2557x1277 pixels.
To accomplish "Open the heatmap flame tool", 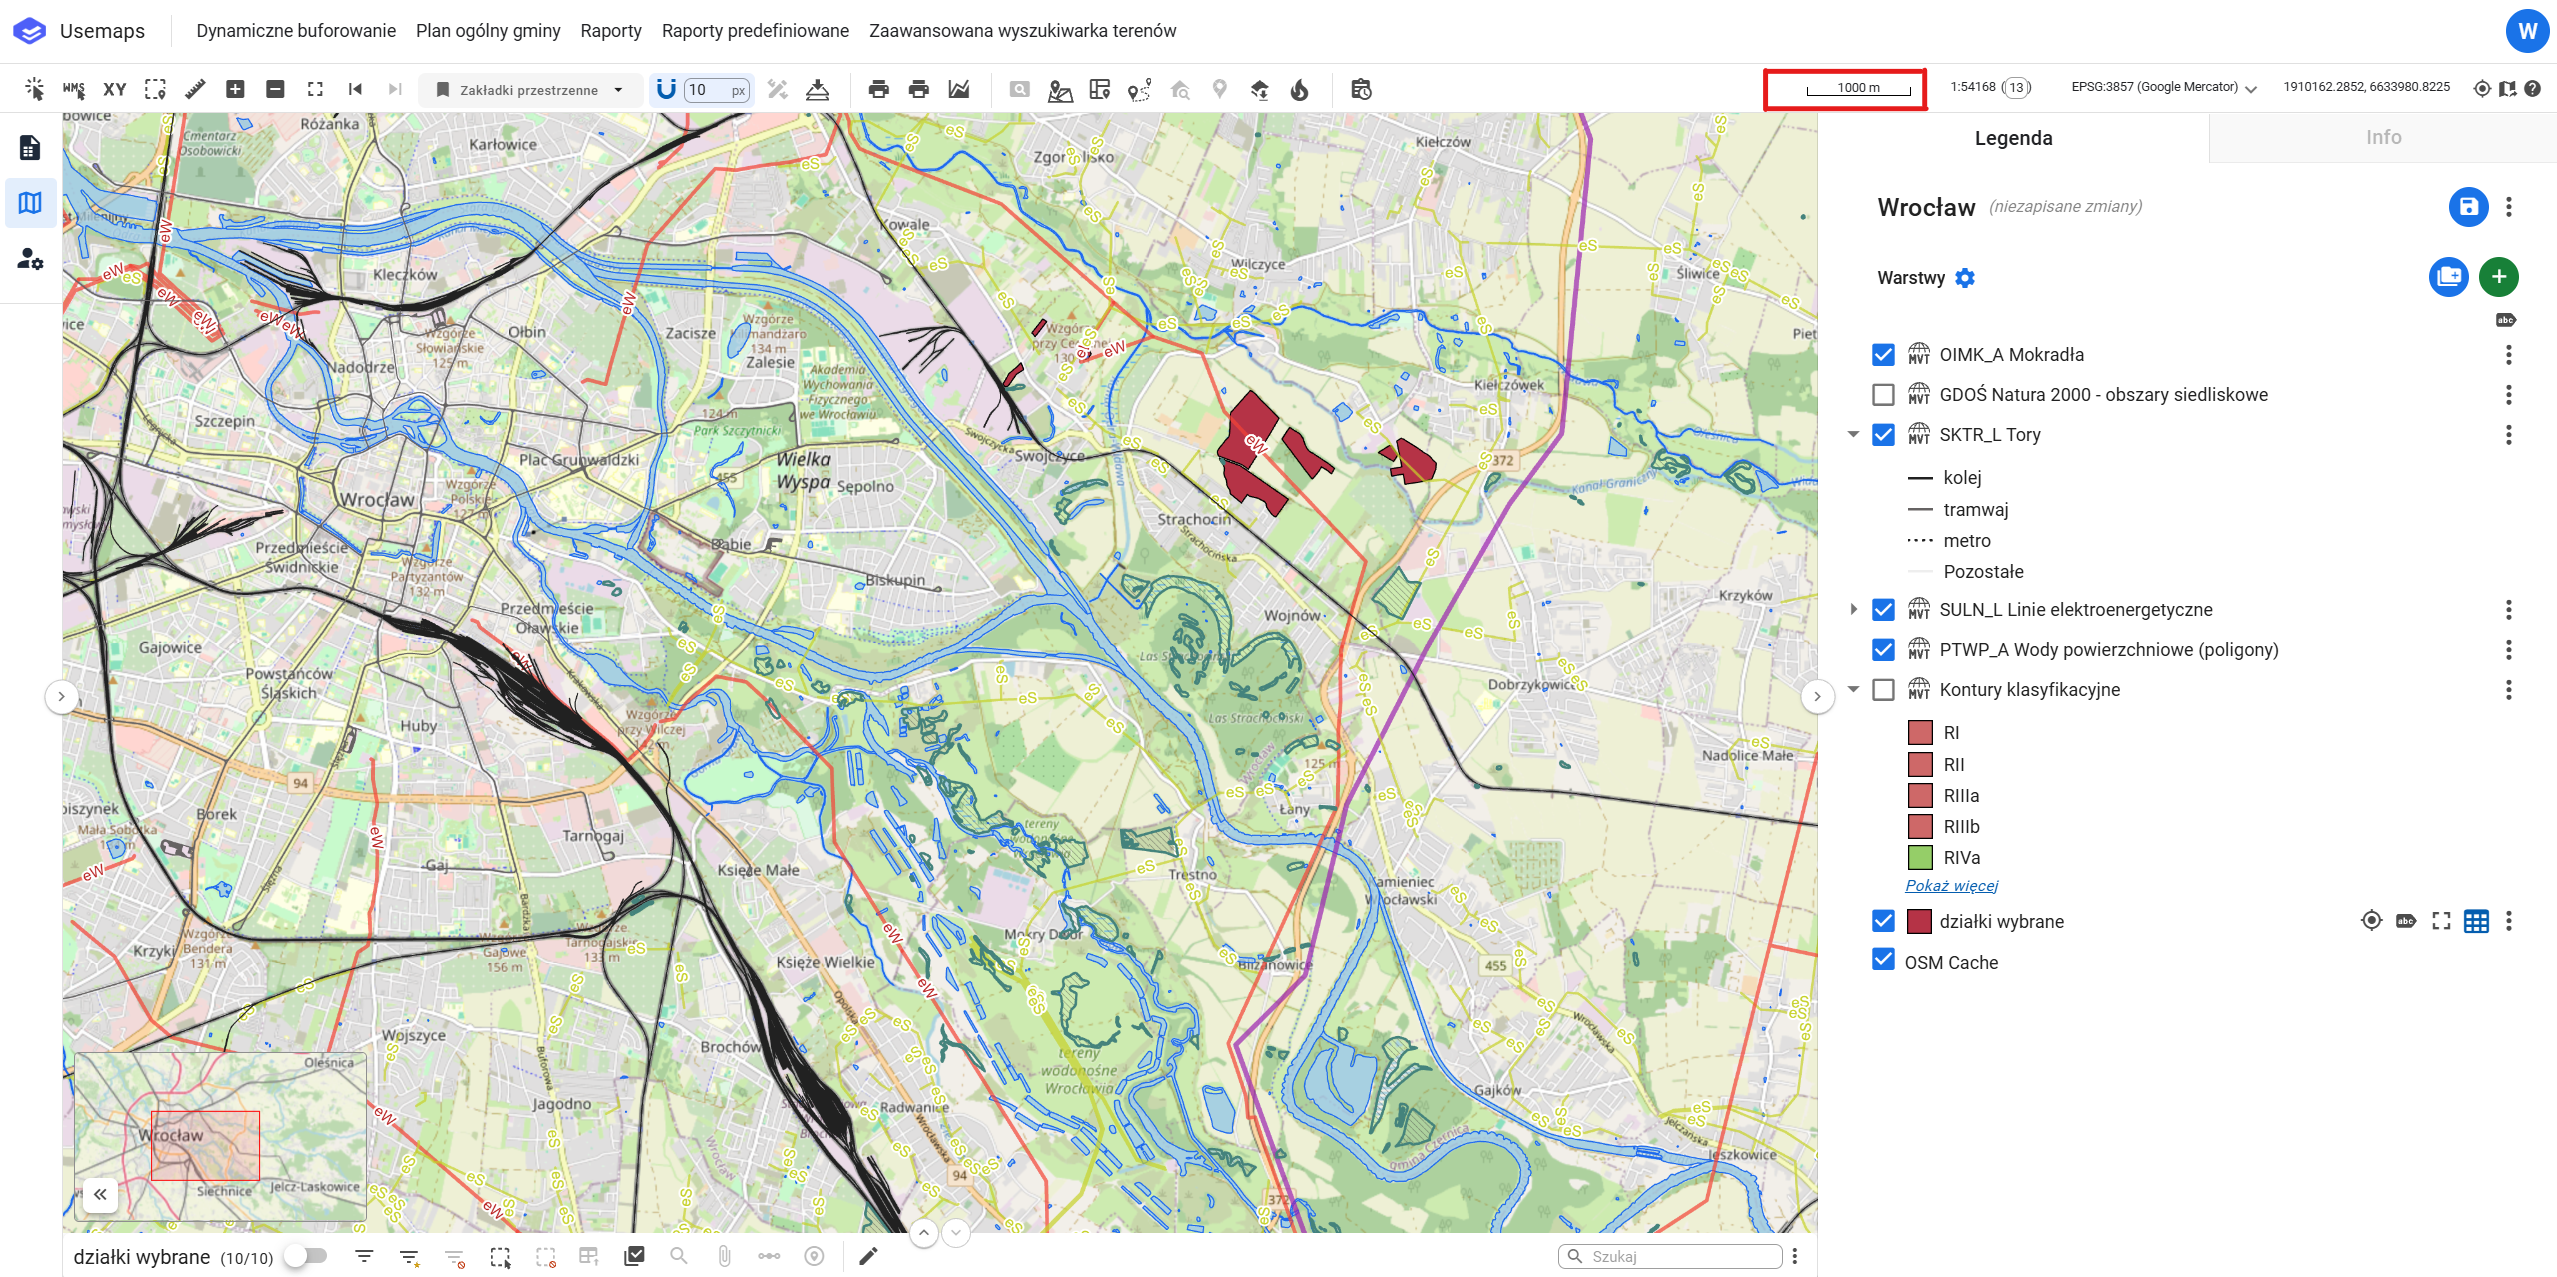I will tap(1299, 90).
